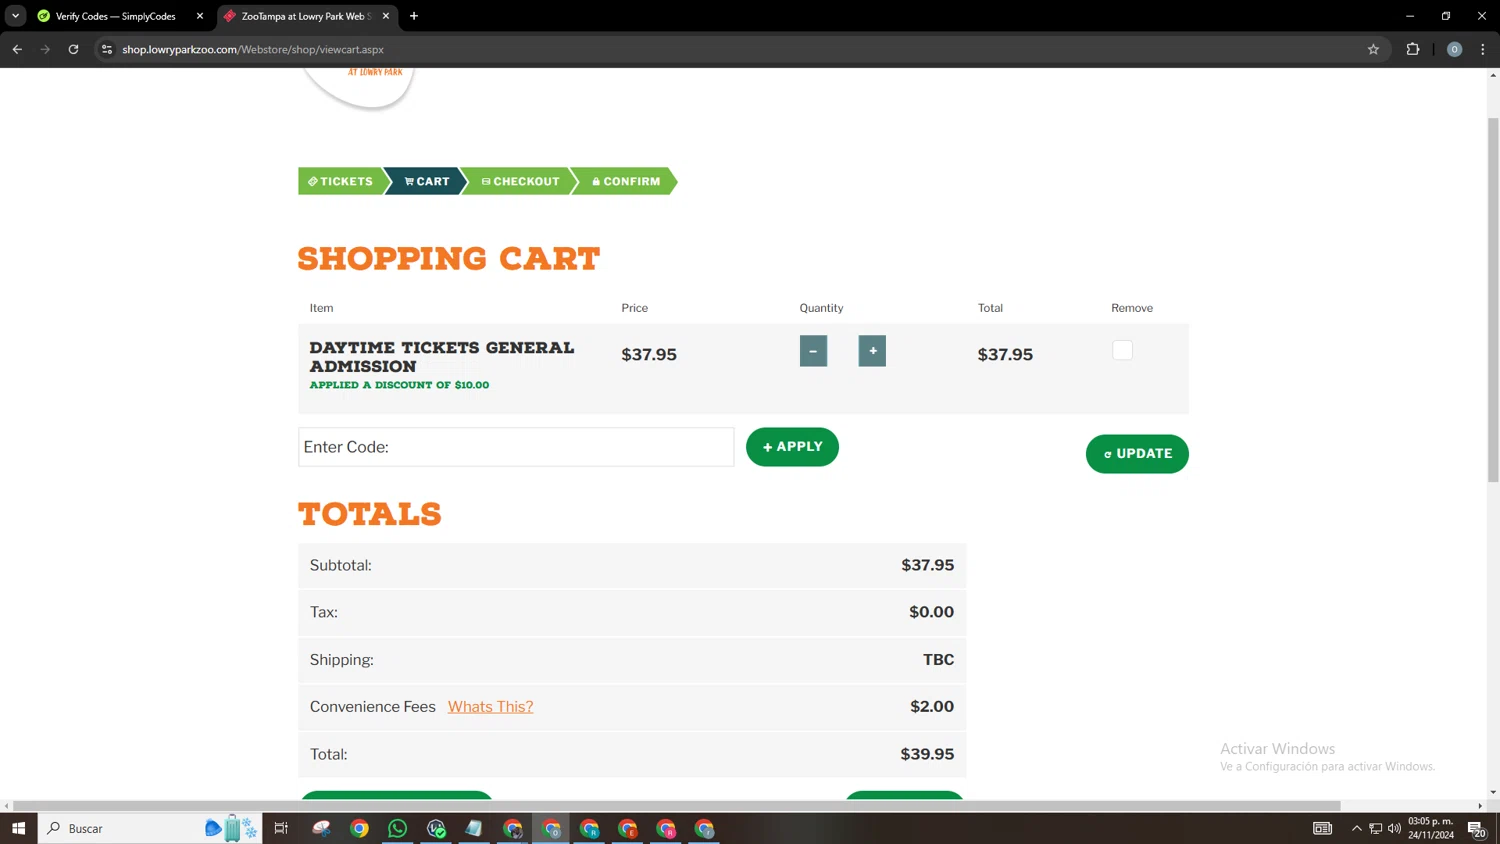
Task: Open the Snipping Tool taskbar icon
Action: [321, 828]
